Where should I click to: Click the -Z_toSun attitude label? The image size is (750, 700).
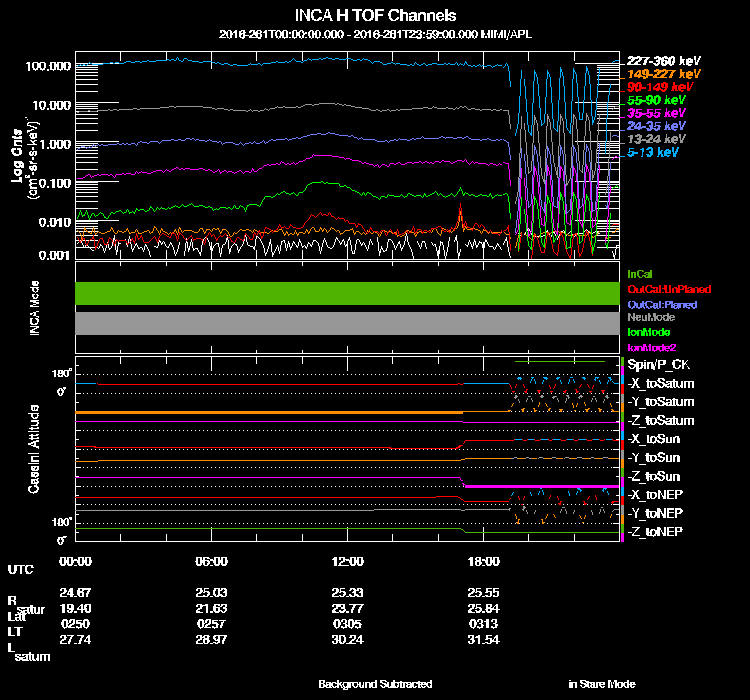tap(654, 476)
